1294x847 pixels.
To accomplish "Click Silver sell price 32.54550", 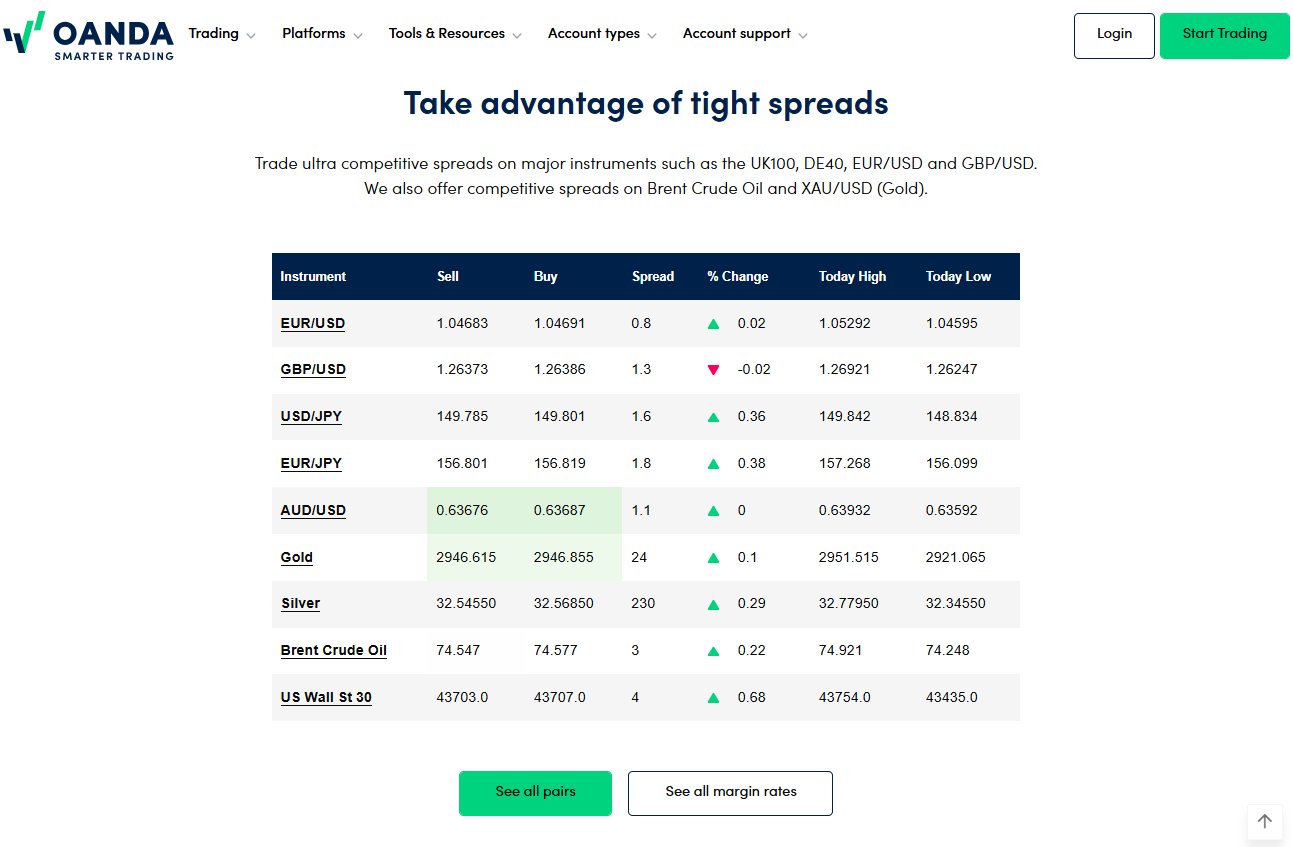I will coord(467,604).
